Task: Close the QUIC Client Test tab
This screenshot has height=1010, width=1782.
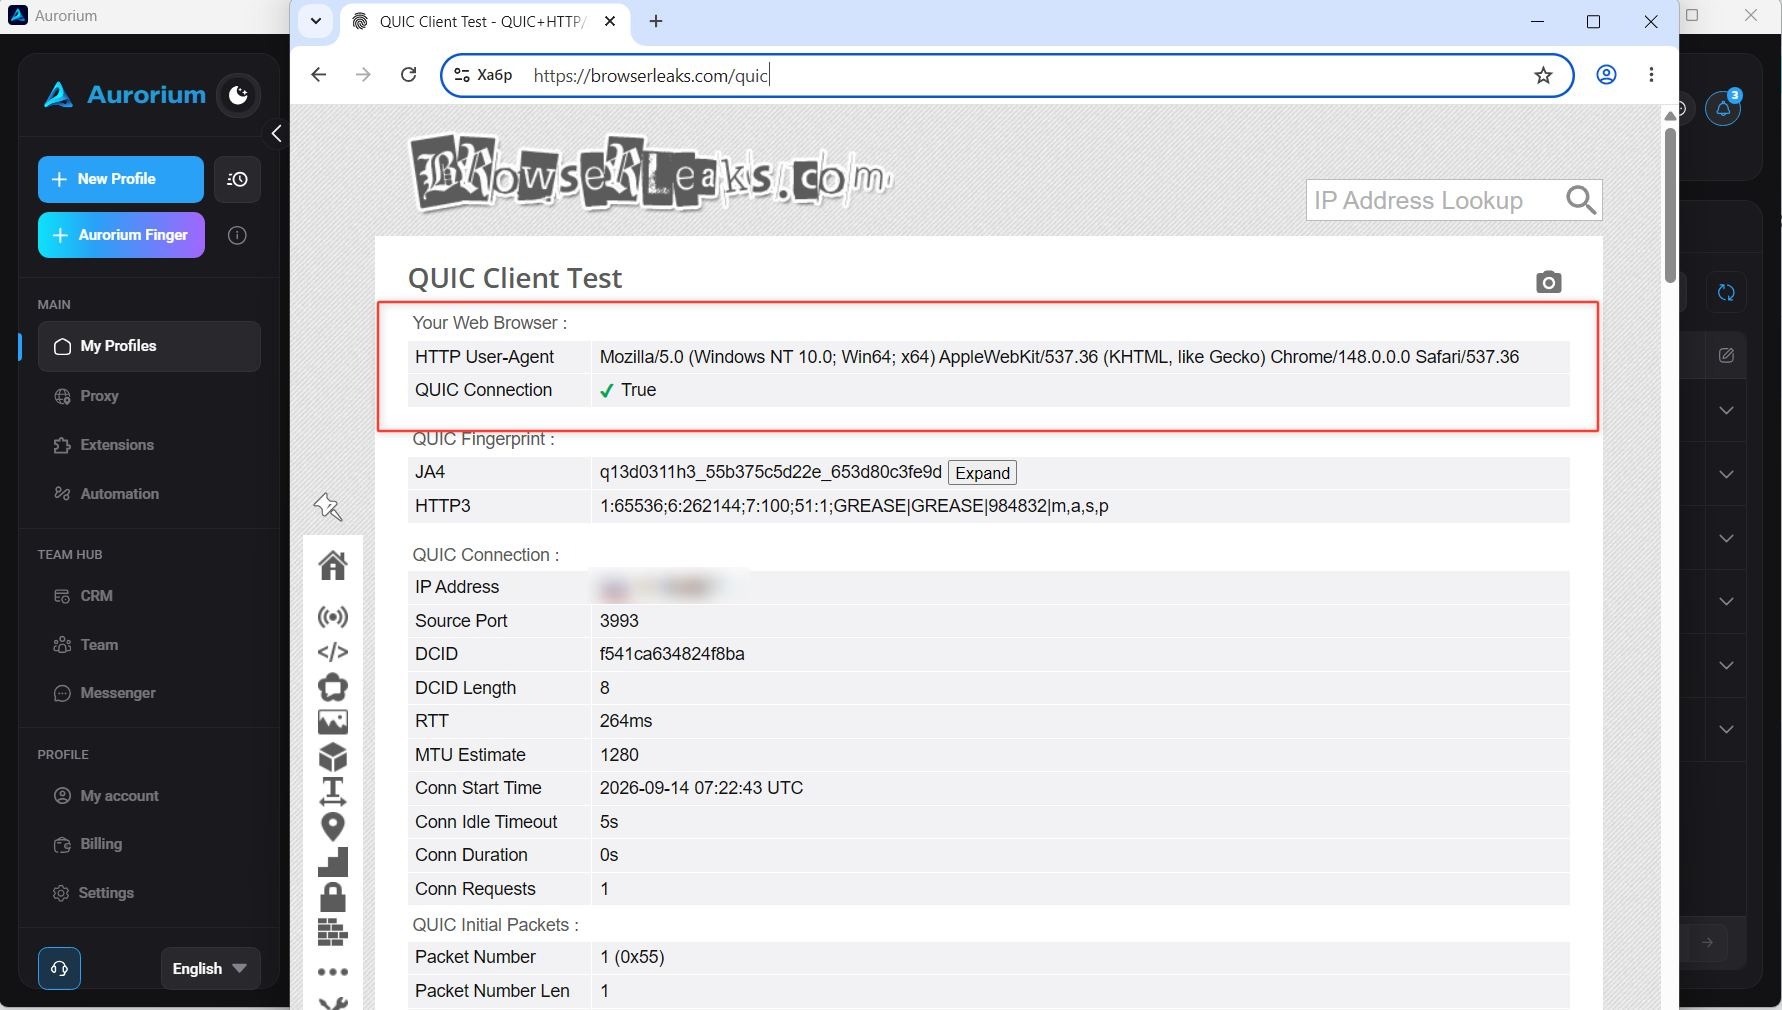Action: tap(610, 21)
